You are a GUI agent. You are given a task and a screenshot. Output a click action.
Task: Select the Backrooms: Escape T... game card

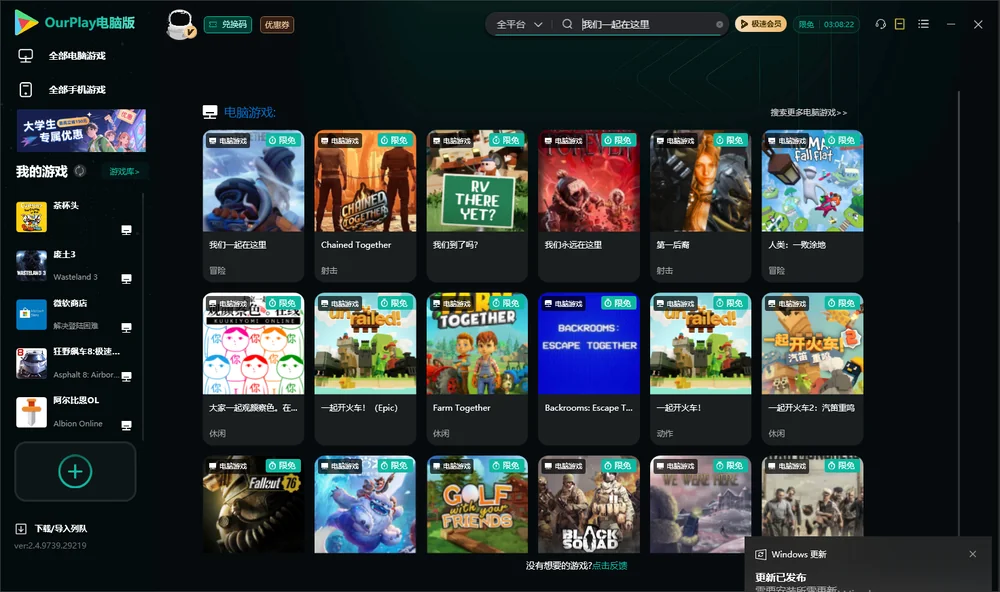[589, 369]
